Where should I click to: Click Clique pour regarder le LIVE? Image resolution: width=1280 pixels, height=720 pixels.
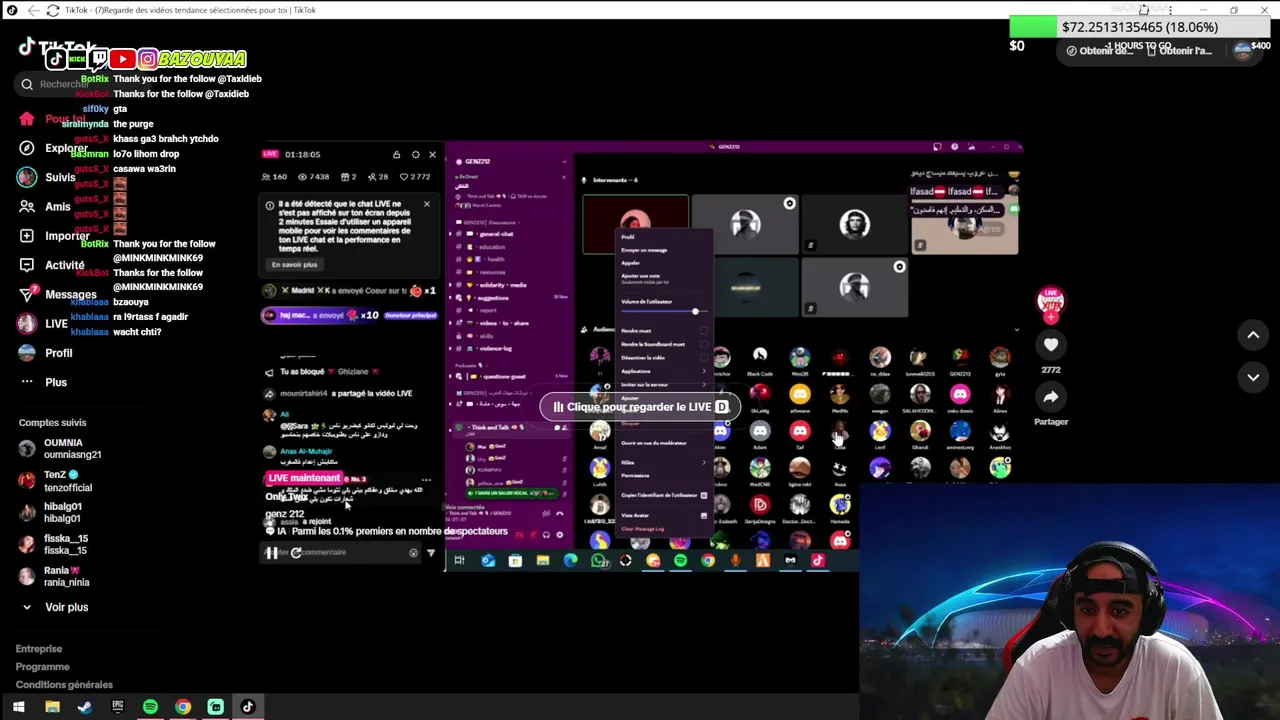640,407
